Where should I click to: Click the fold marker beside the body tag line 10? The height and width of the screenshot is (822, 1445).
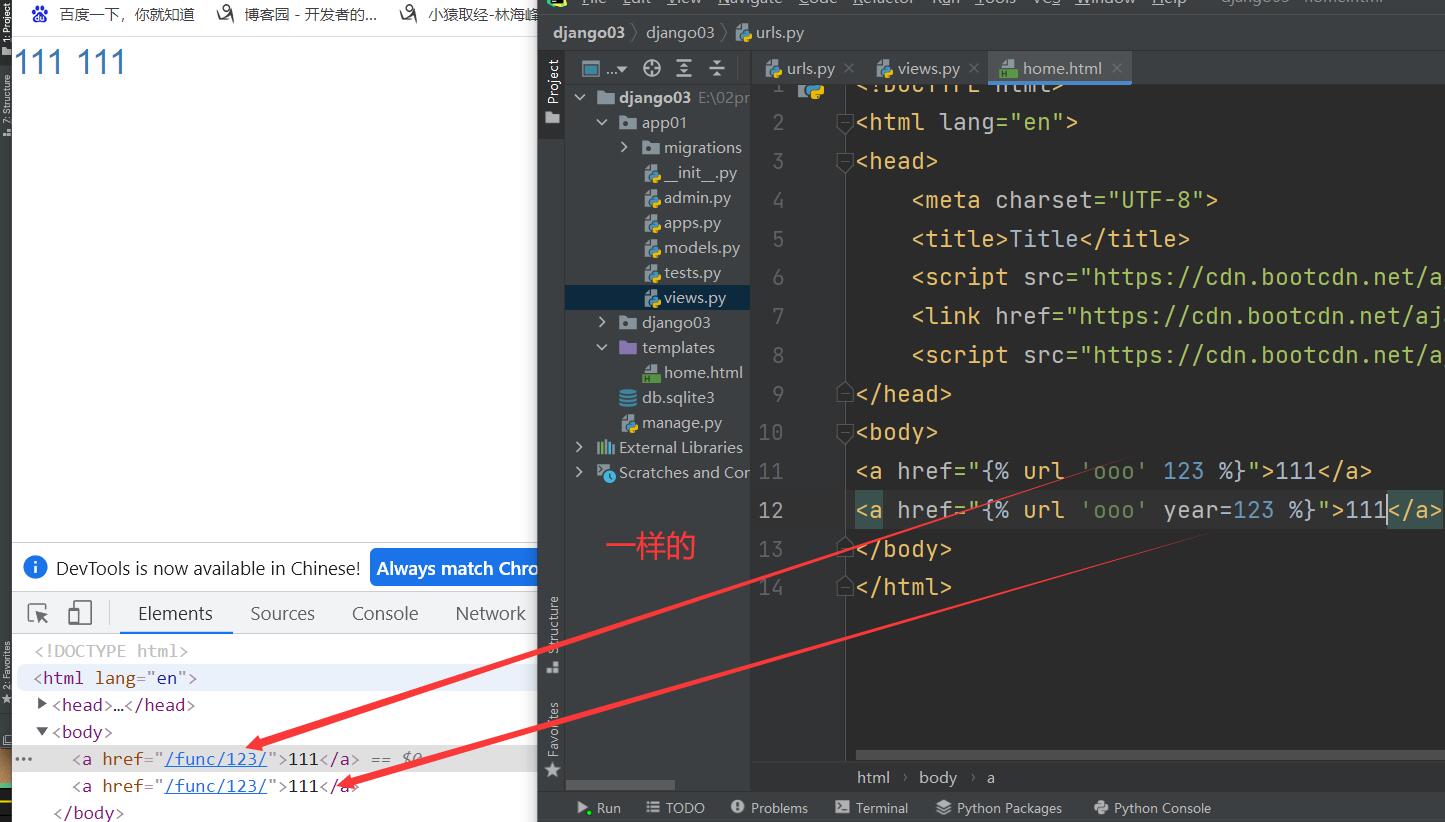(x=846, y=432)
